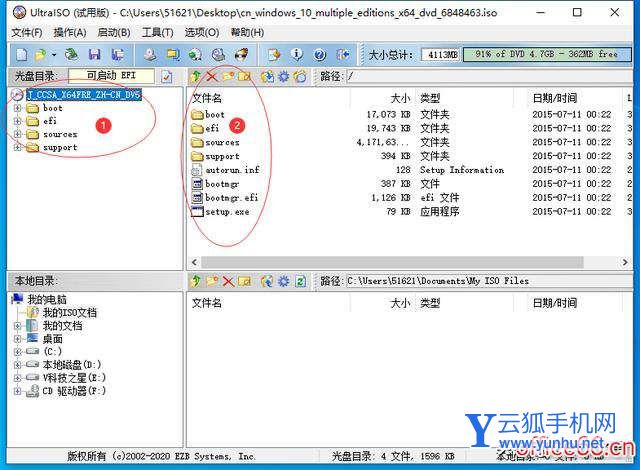The width and height of the screenshot is (640, 470).
Task: Click the last icon before disc 路径 field
Action: 300,76
